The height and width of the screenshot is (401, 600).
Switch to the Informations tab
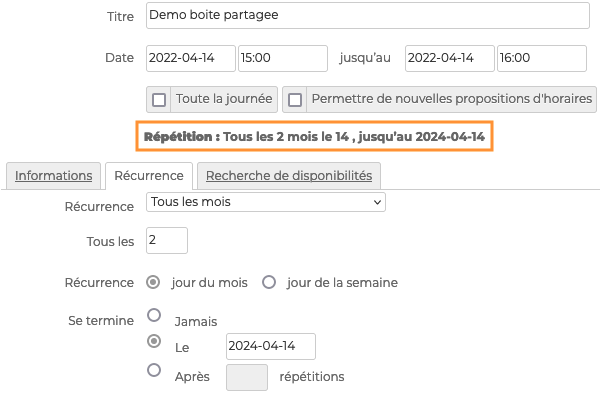[54, 176]
